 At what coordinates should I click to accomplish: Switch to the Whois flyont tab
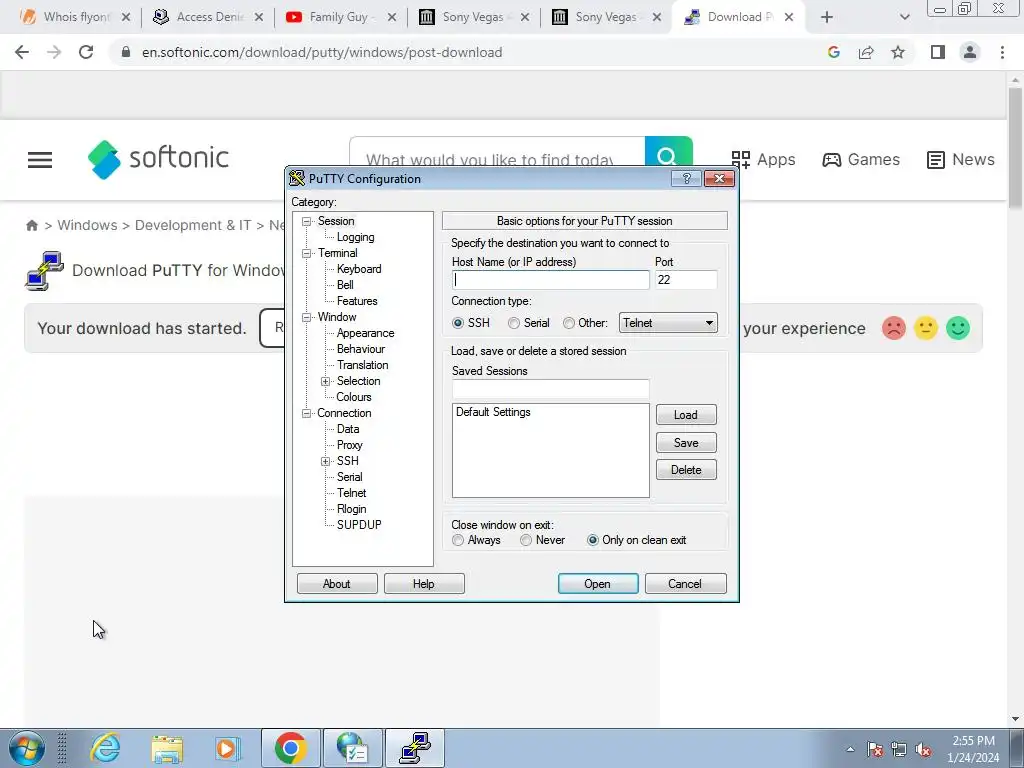pyautogui.click(x=74, y=17)
